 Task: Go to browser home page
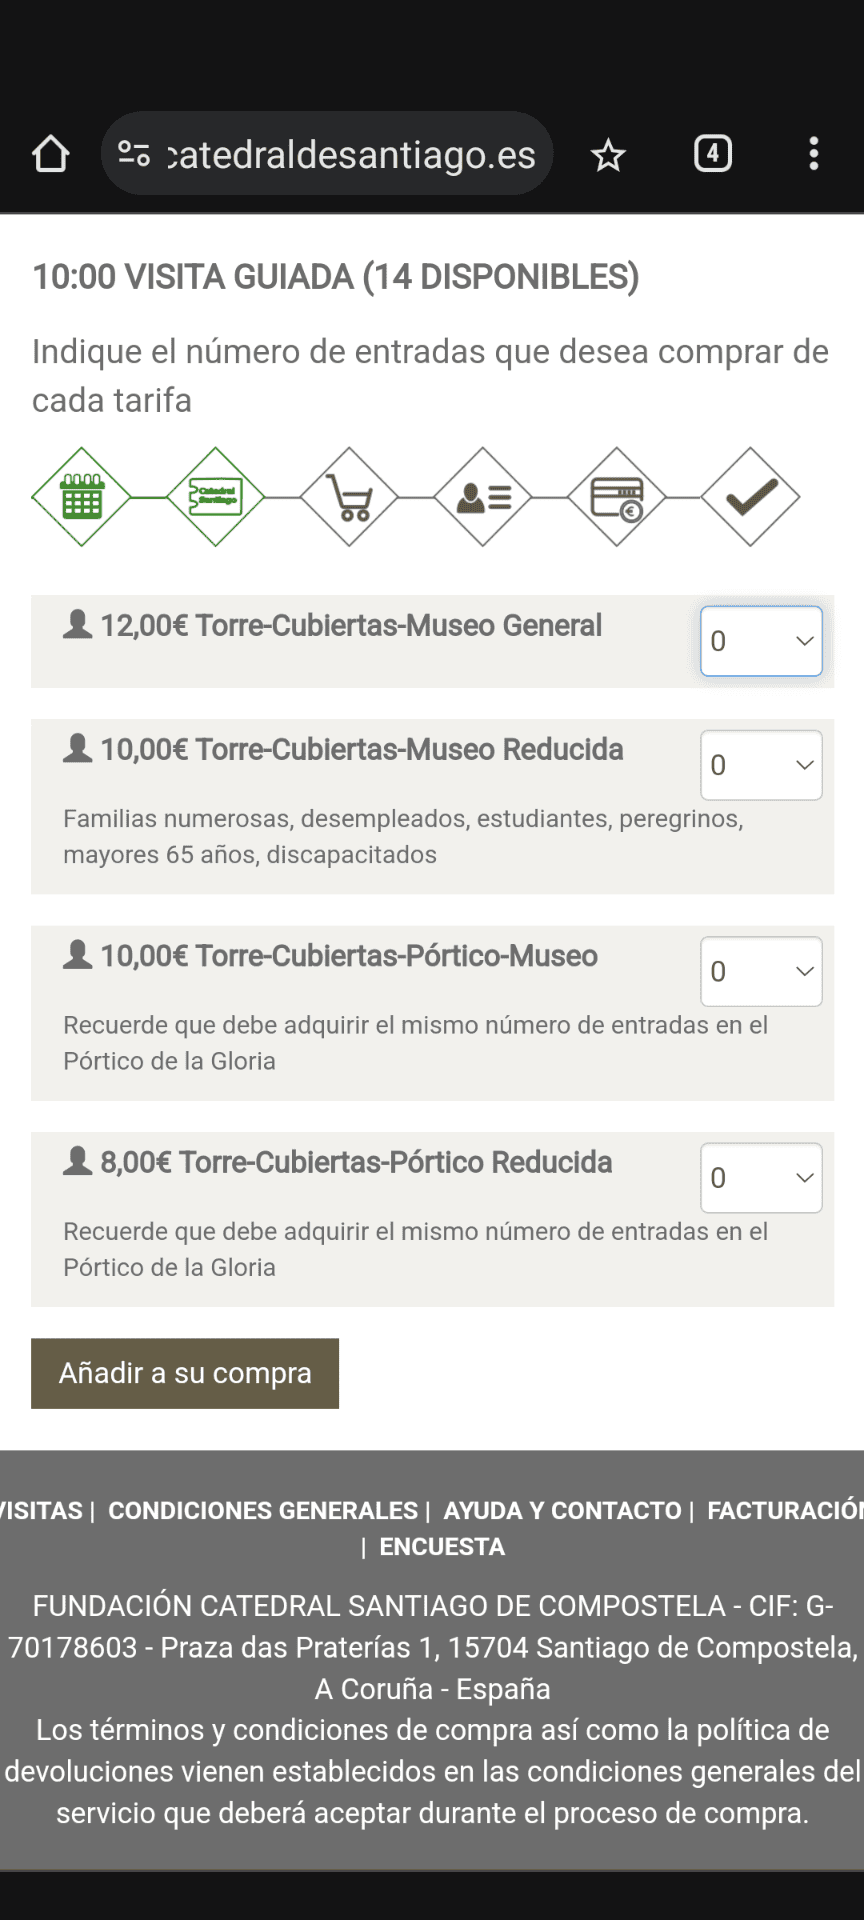point(51,154)
